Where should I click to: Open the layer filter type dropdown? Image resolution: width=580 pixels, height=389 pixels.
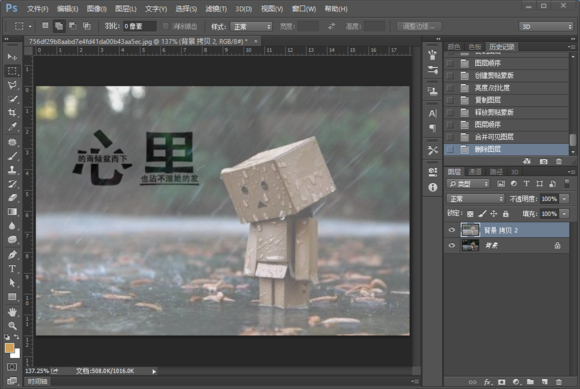(468, 184)
